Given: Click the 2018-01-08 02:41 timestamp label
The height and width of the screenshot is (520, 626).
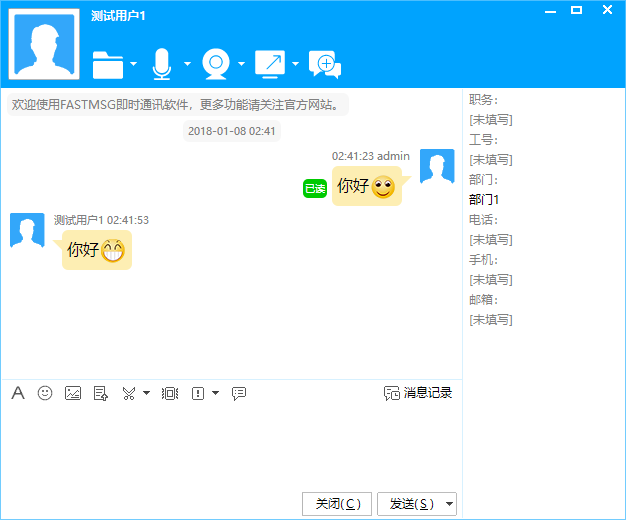Looking at the screenshot, I should pyautogui.click(x=232, y=131).
